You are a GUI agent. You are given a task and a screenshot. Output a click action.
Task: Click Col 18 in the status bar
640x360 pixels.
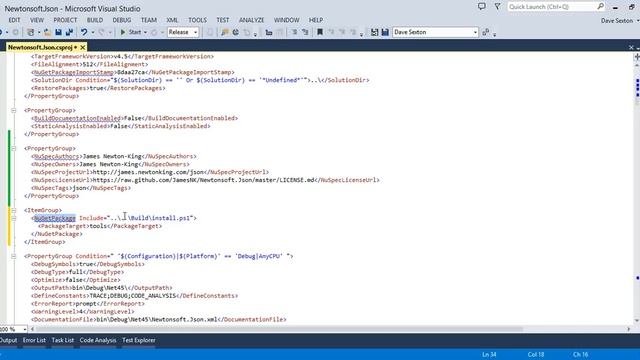tap(536, 354)
